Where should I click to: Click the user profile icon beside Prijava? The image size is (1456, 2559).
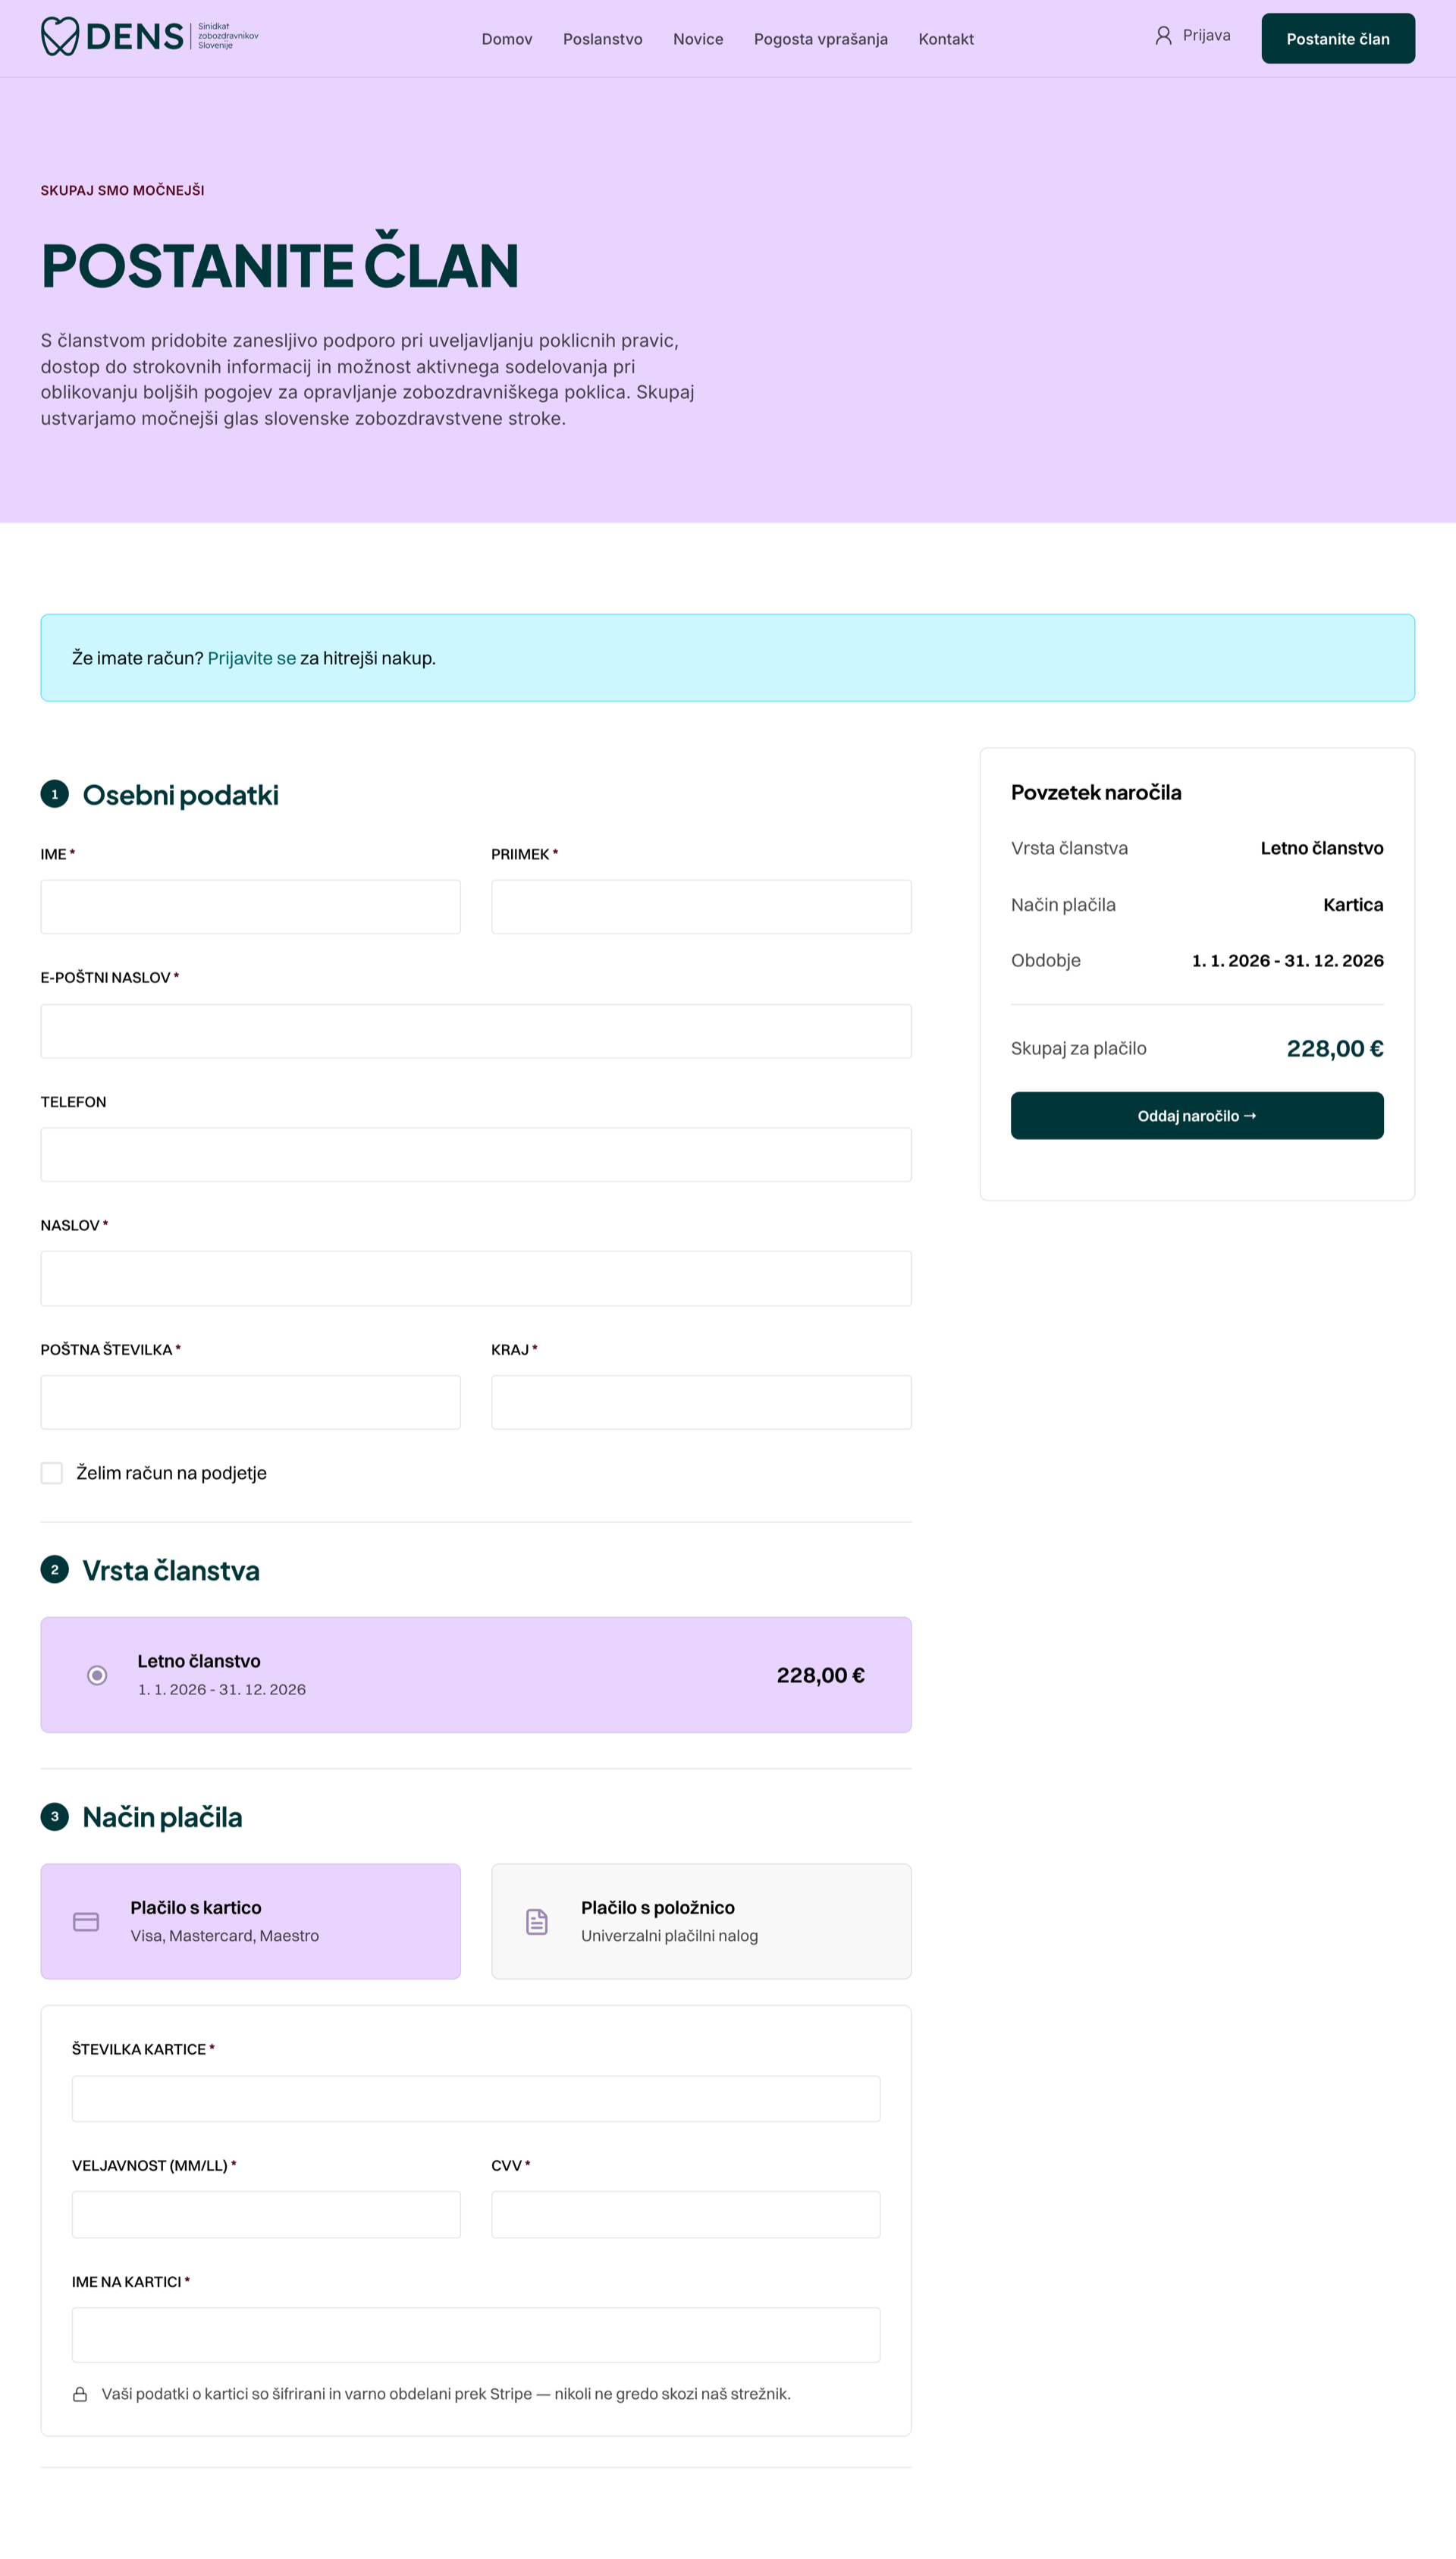click(x=1163, y=36)
